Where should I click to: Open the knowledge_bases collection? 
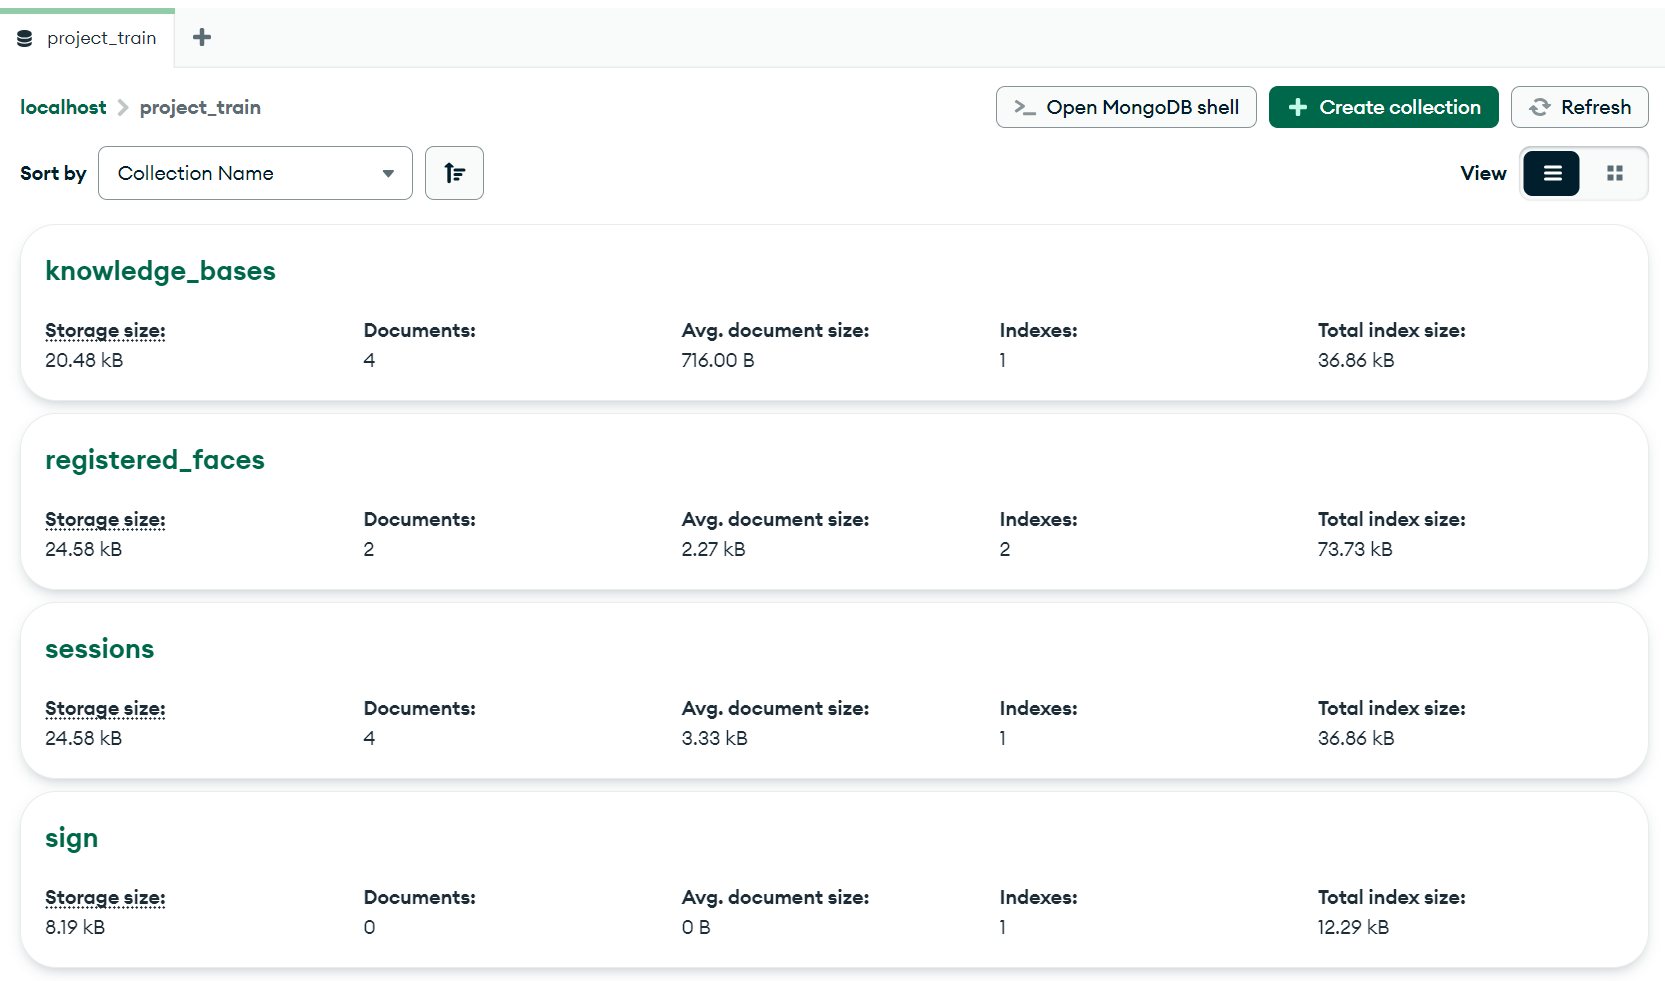coord(160,271)
